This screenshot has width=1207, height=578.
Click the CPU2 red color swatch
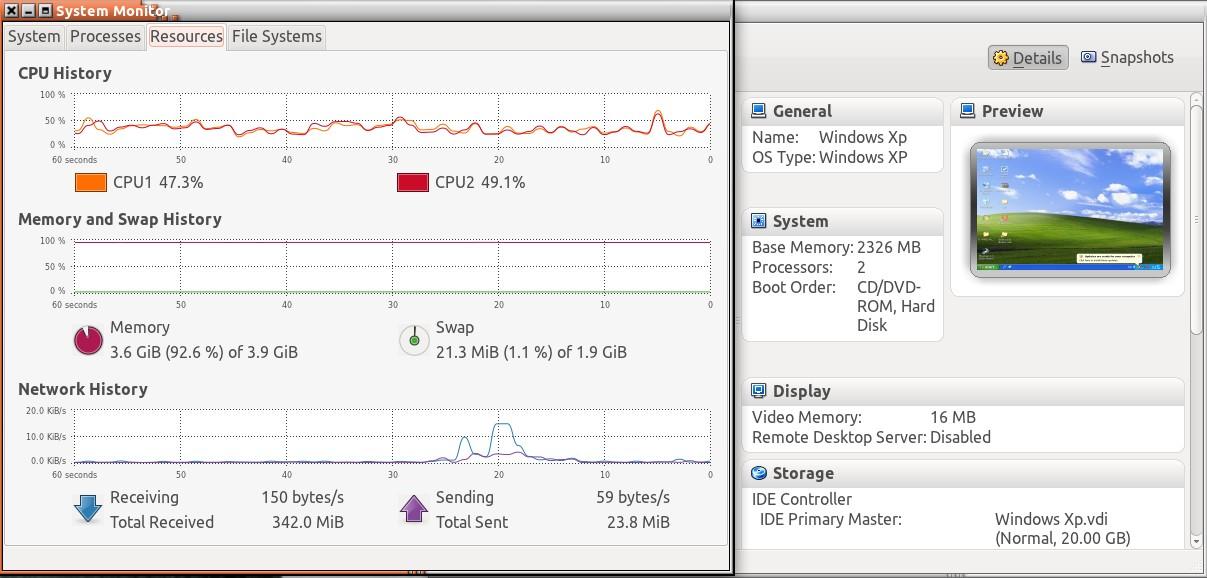pos(413,182)
